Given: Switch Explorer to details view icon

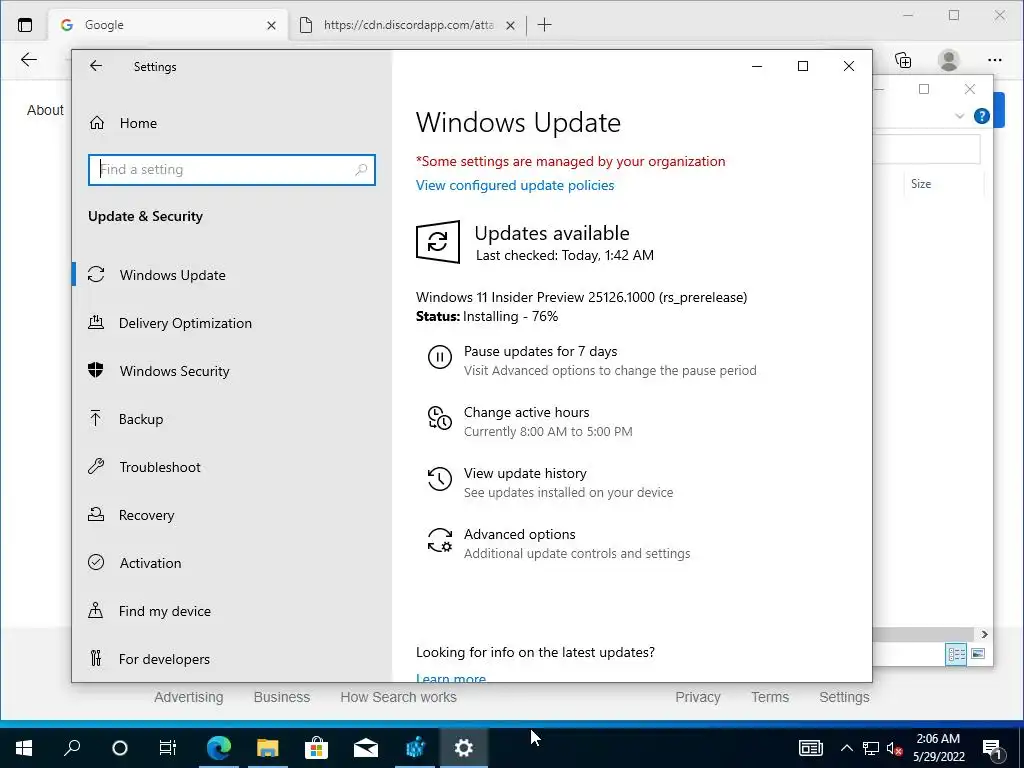Looking at the screenshot, I should click(x=956, y=654).
